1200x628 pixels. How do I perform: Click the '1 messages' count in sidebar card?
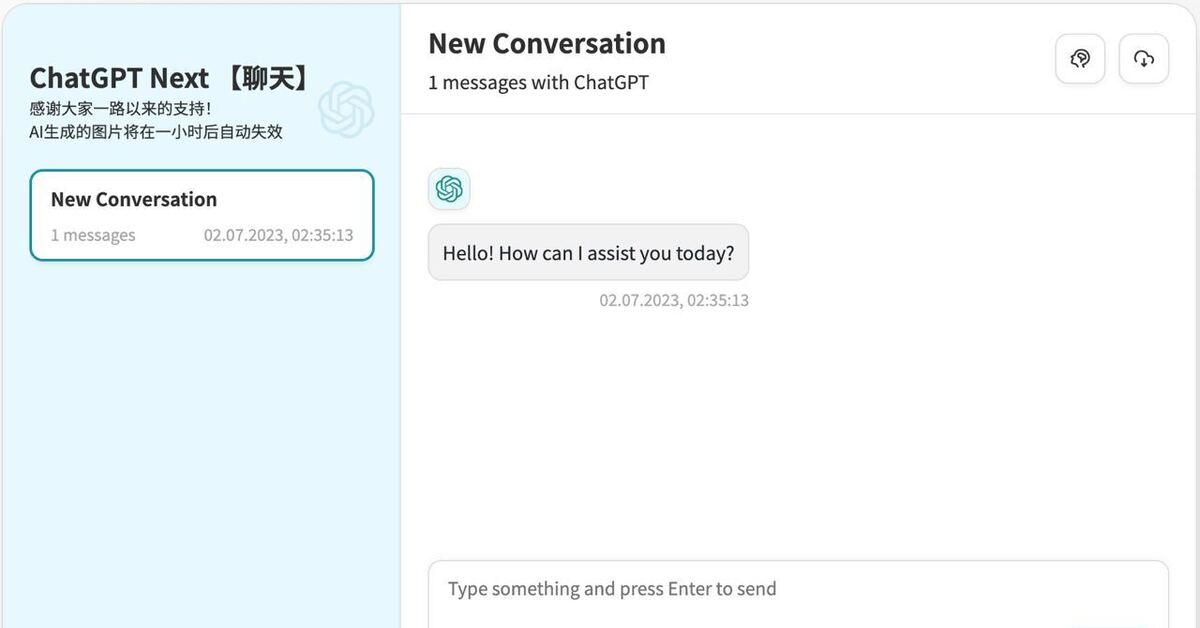pos(93,236)
